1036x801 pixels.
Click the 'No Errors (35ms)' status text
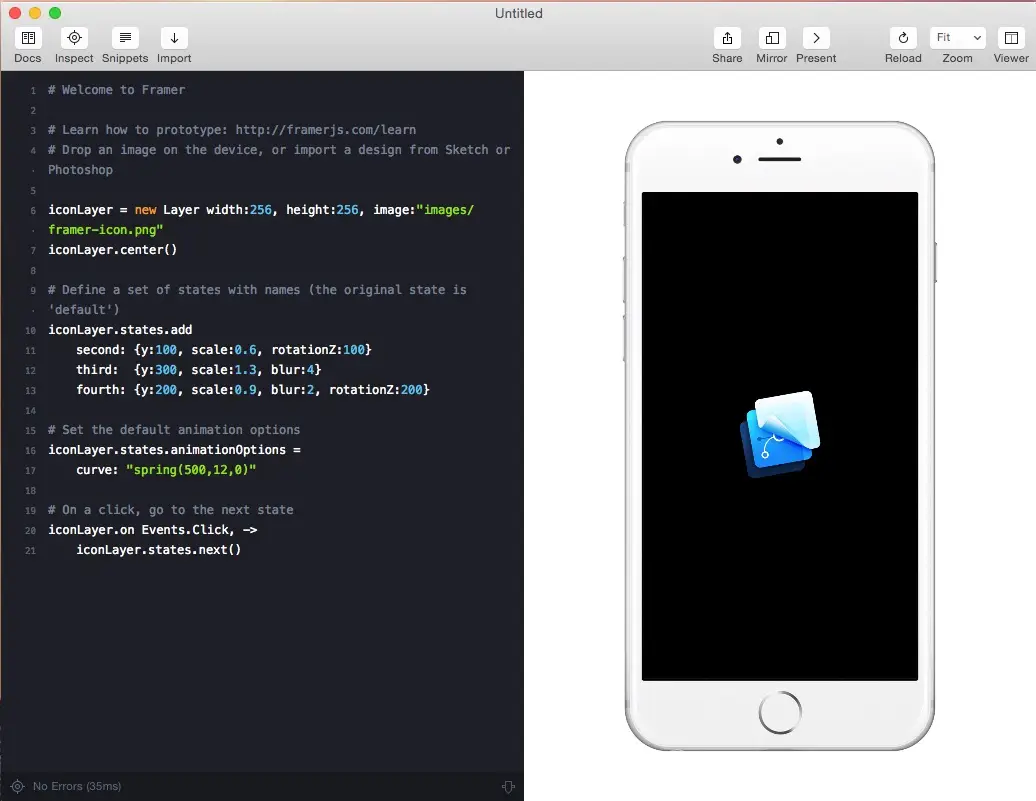(77, 786)
